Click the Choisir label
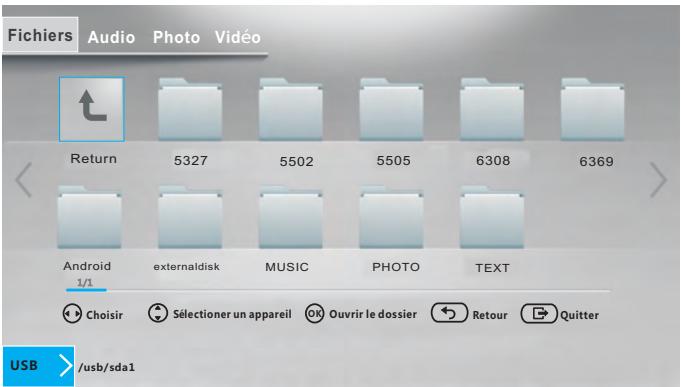Image resolution: width=681 pixels, height=387 pixels. pyautogui.click(x=104, y=315)
